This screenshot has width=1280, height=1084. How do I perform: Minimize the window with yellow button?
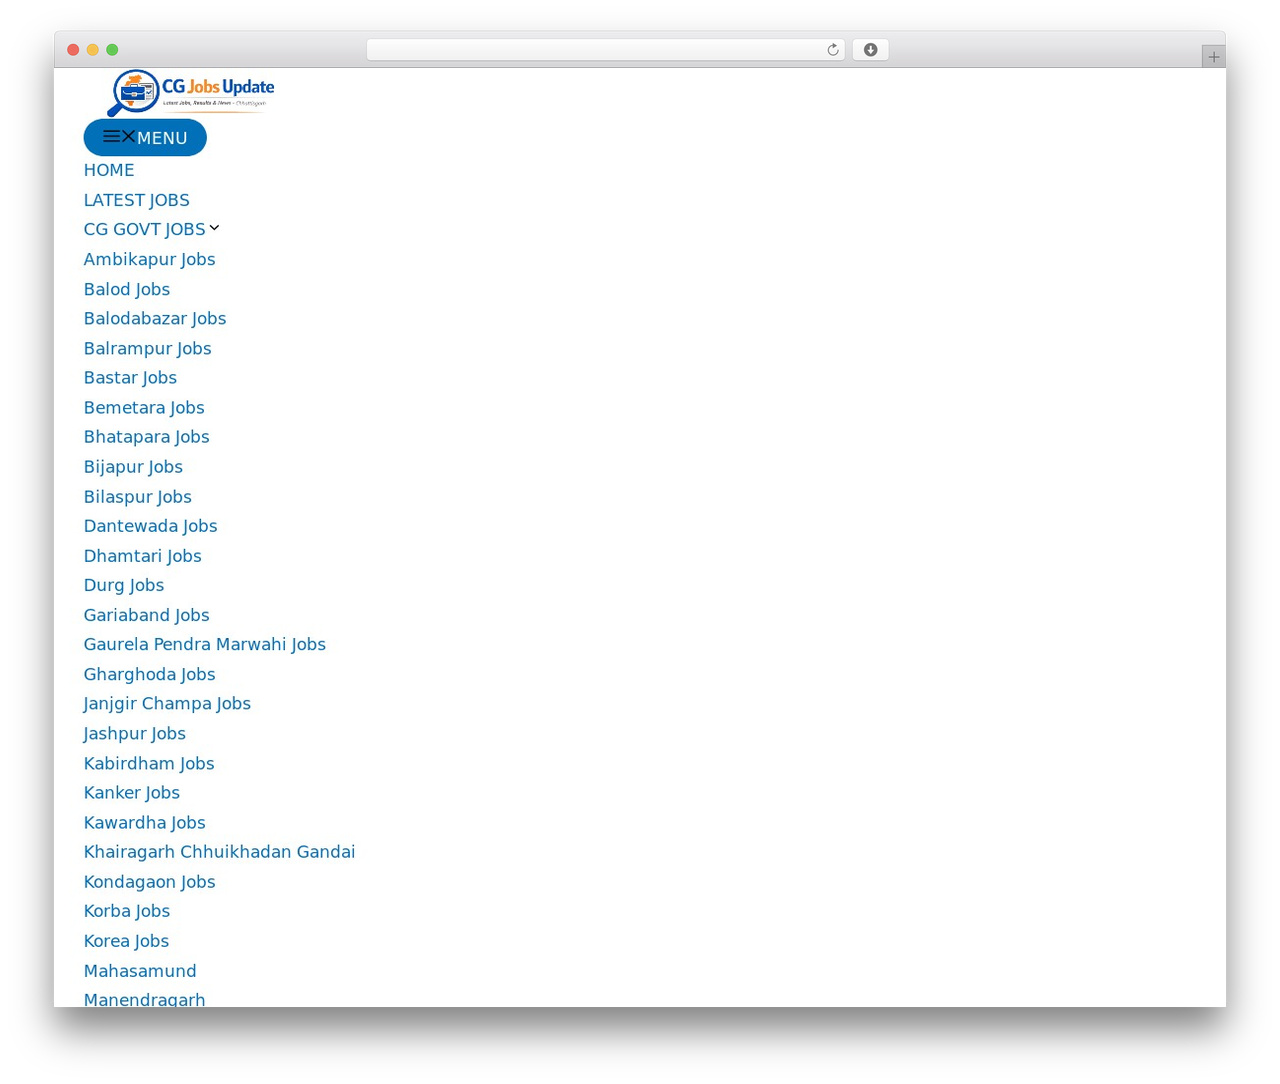coord(92,50)
